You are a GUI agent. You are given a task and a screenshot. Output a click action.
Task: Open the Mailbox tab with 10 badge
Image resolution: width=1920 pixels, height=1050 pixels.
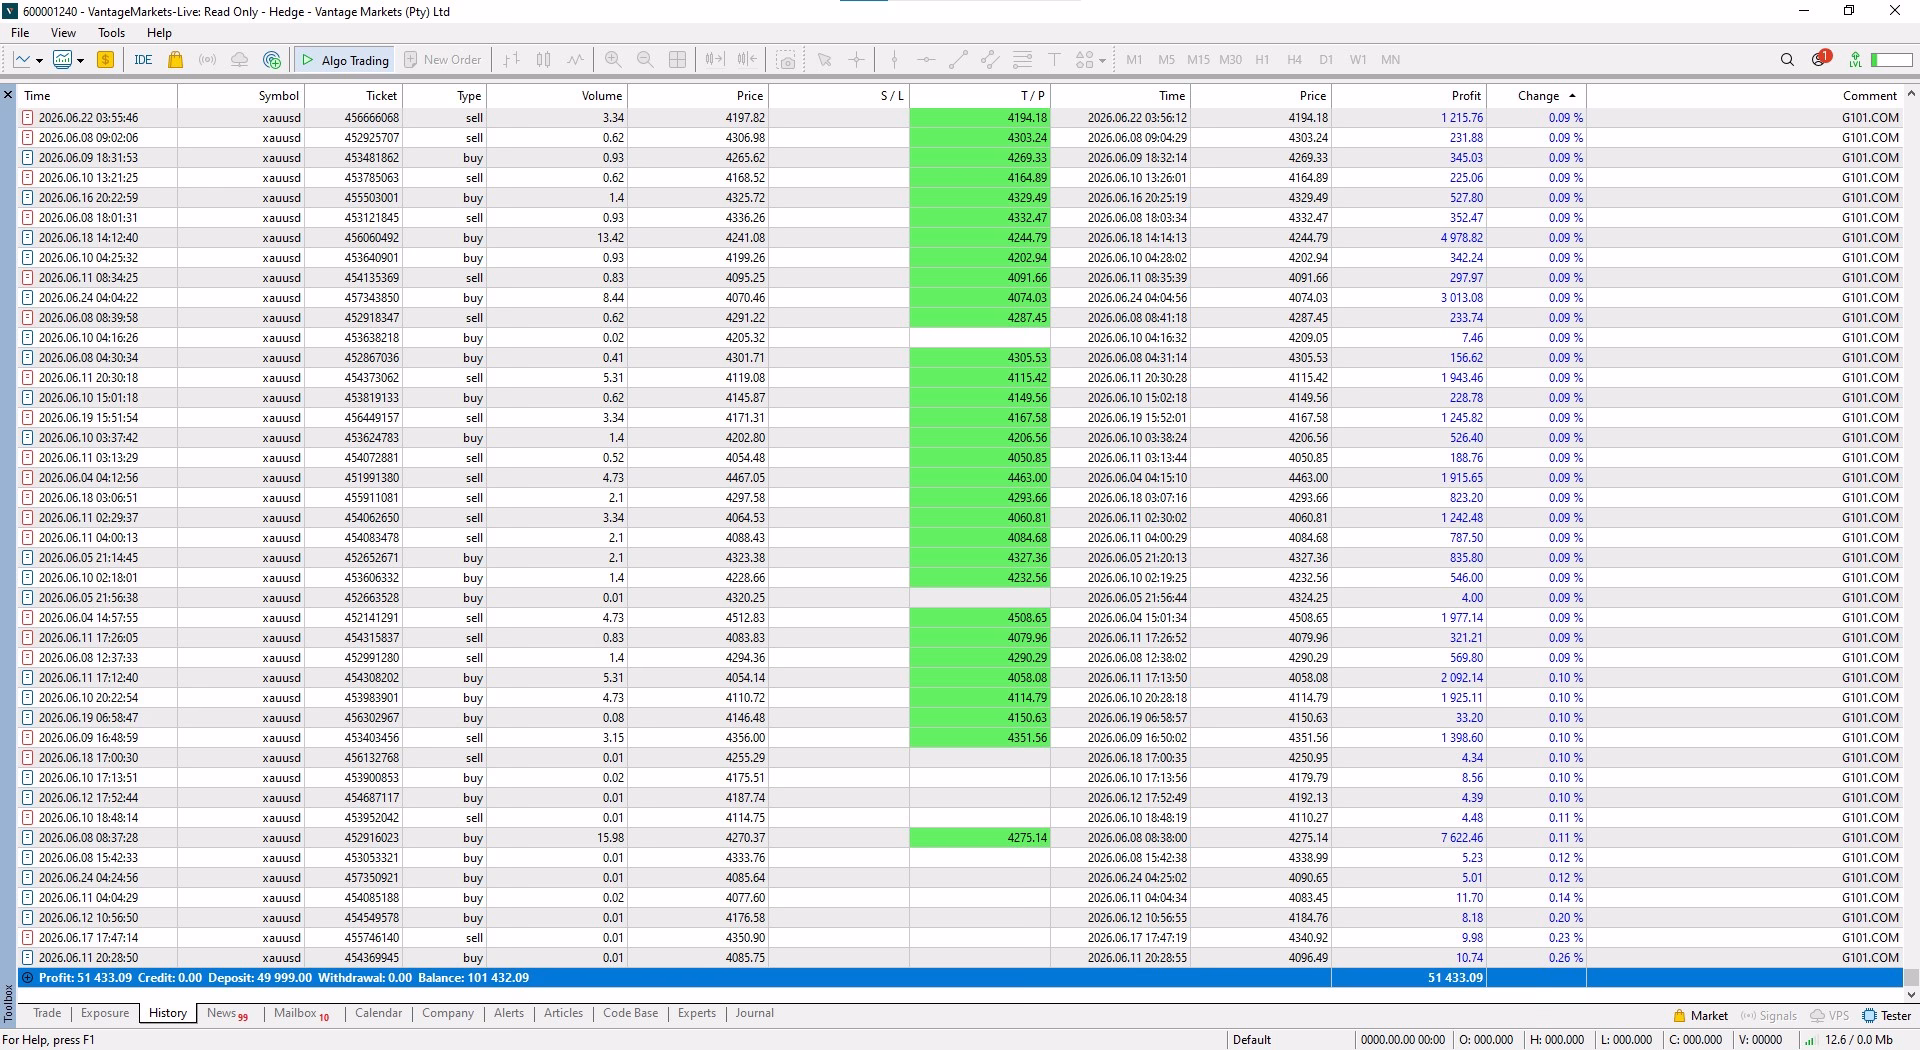click(x=301, y=1013)
